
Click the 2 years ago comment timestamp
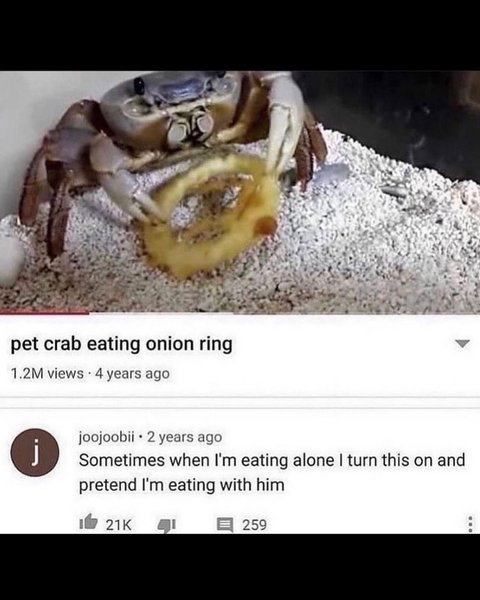click(184, 437)
